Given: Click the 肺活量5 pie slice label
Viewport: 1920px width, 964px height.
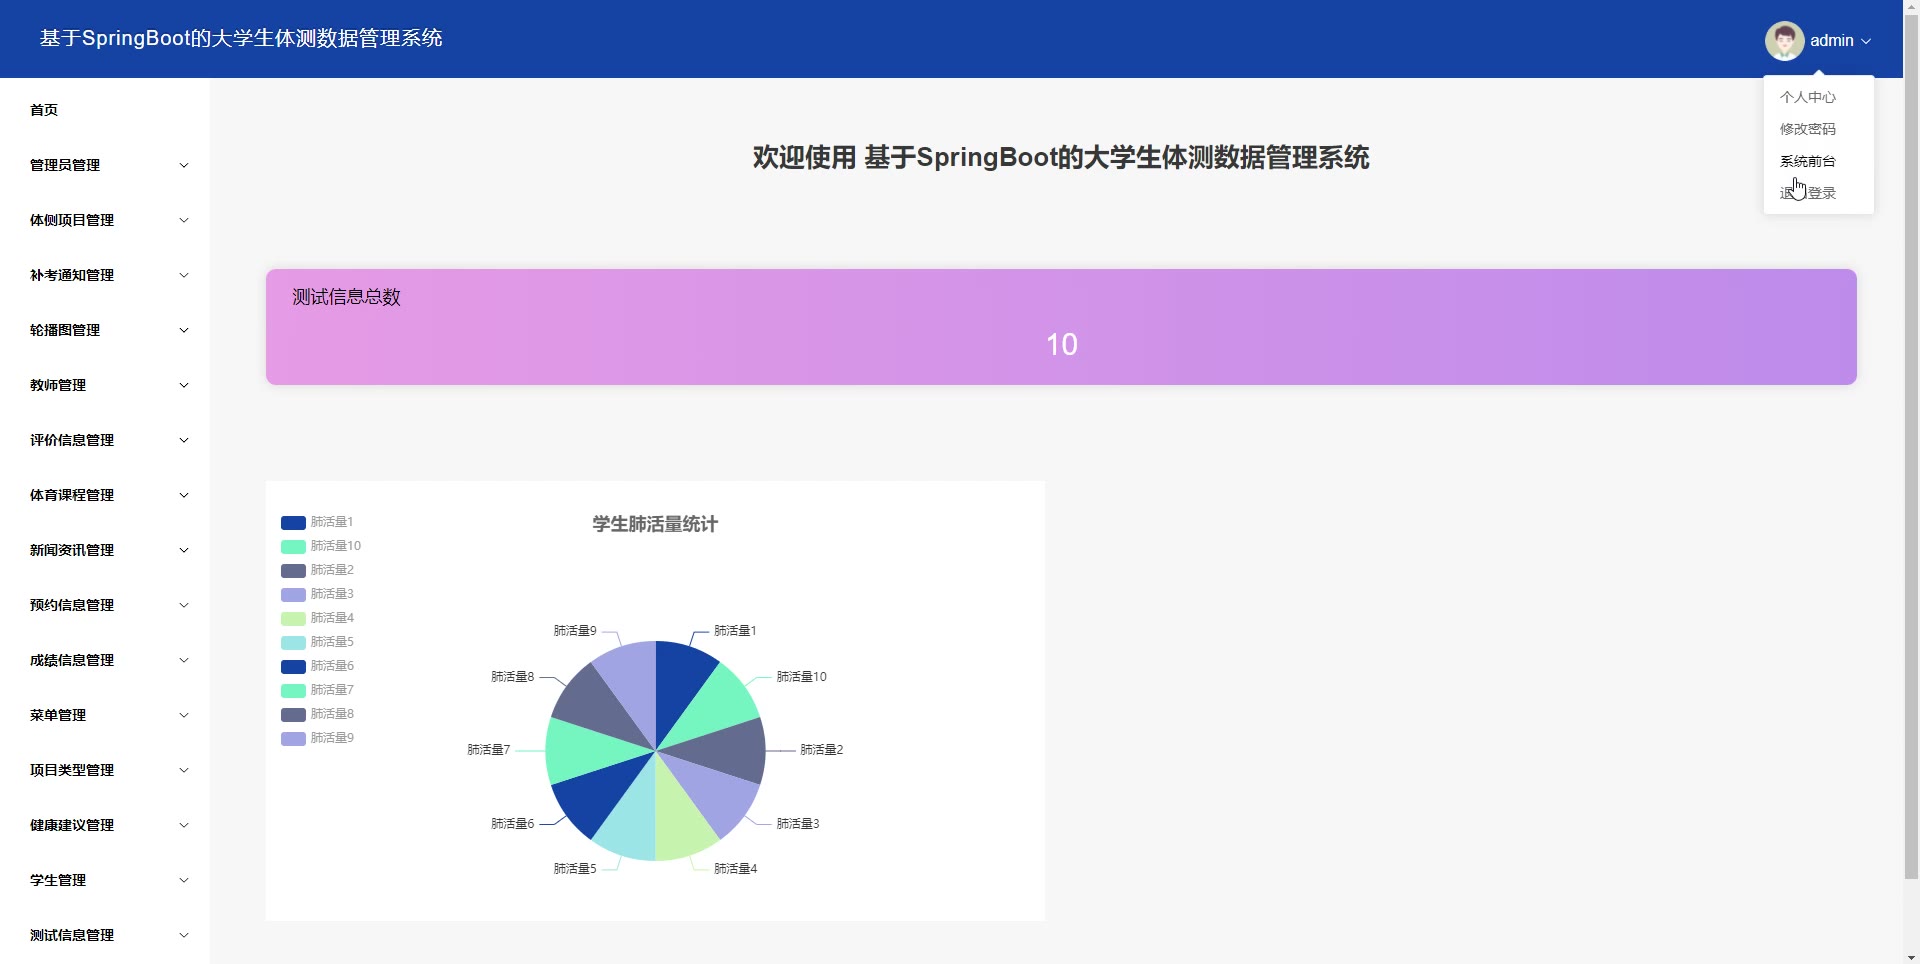Looking at the screenshot, I should 575,869.
